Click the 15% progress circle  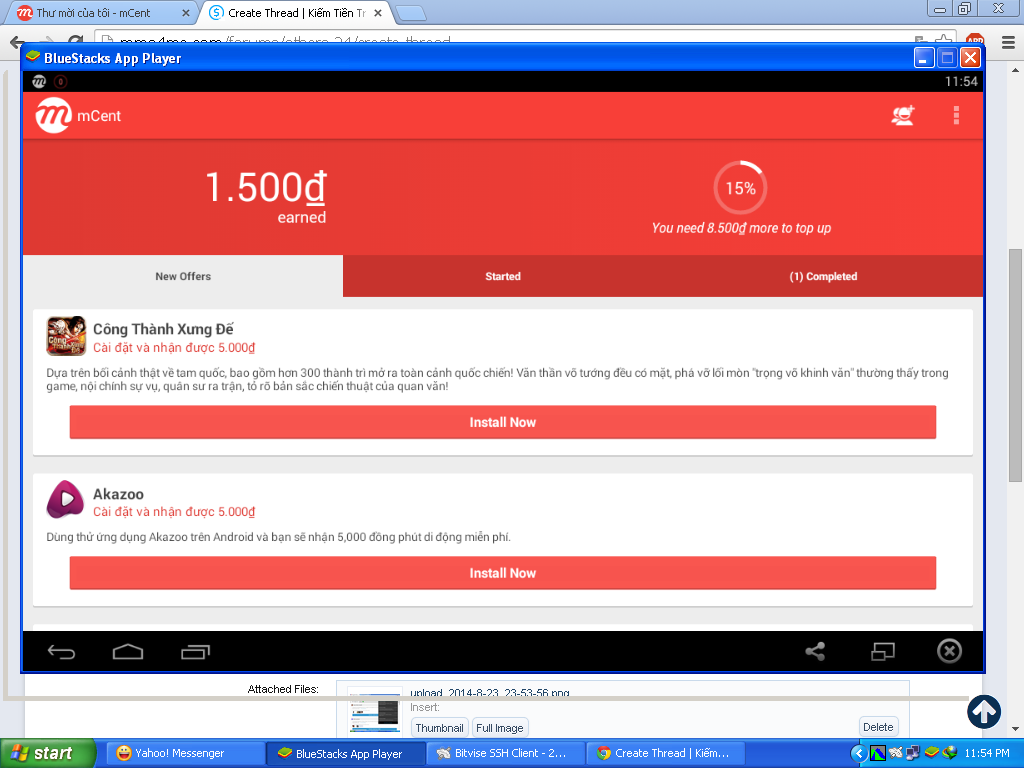pyautogui.click(x=741, y=188)
